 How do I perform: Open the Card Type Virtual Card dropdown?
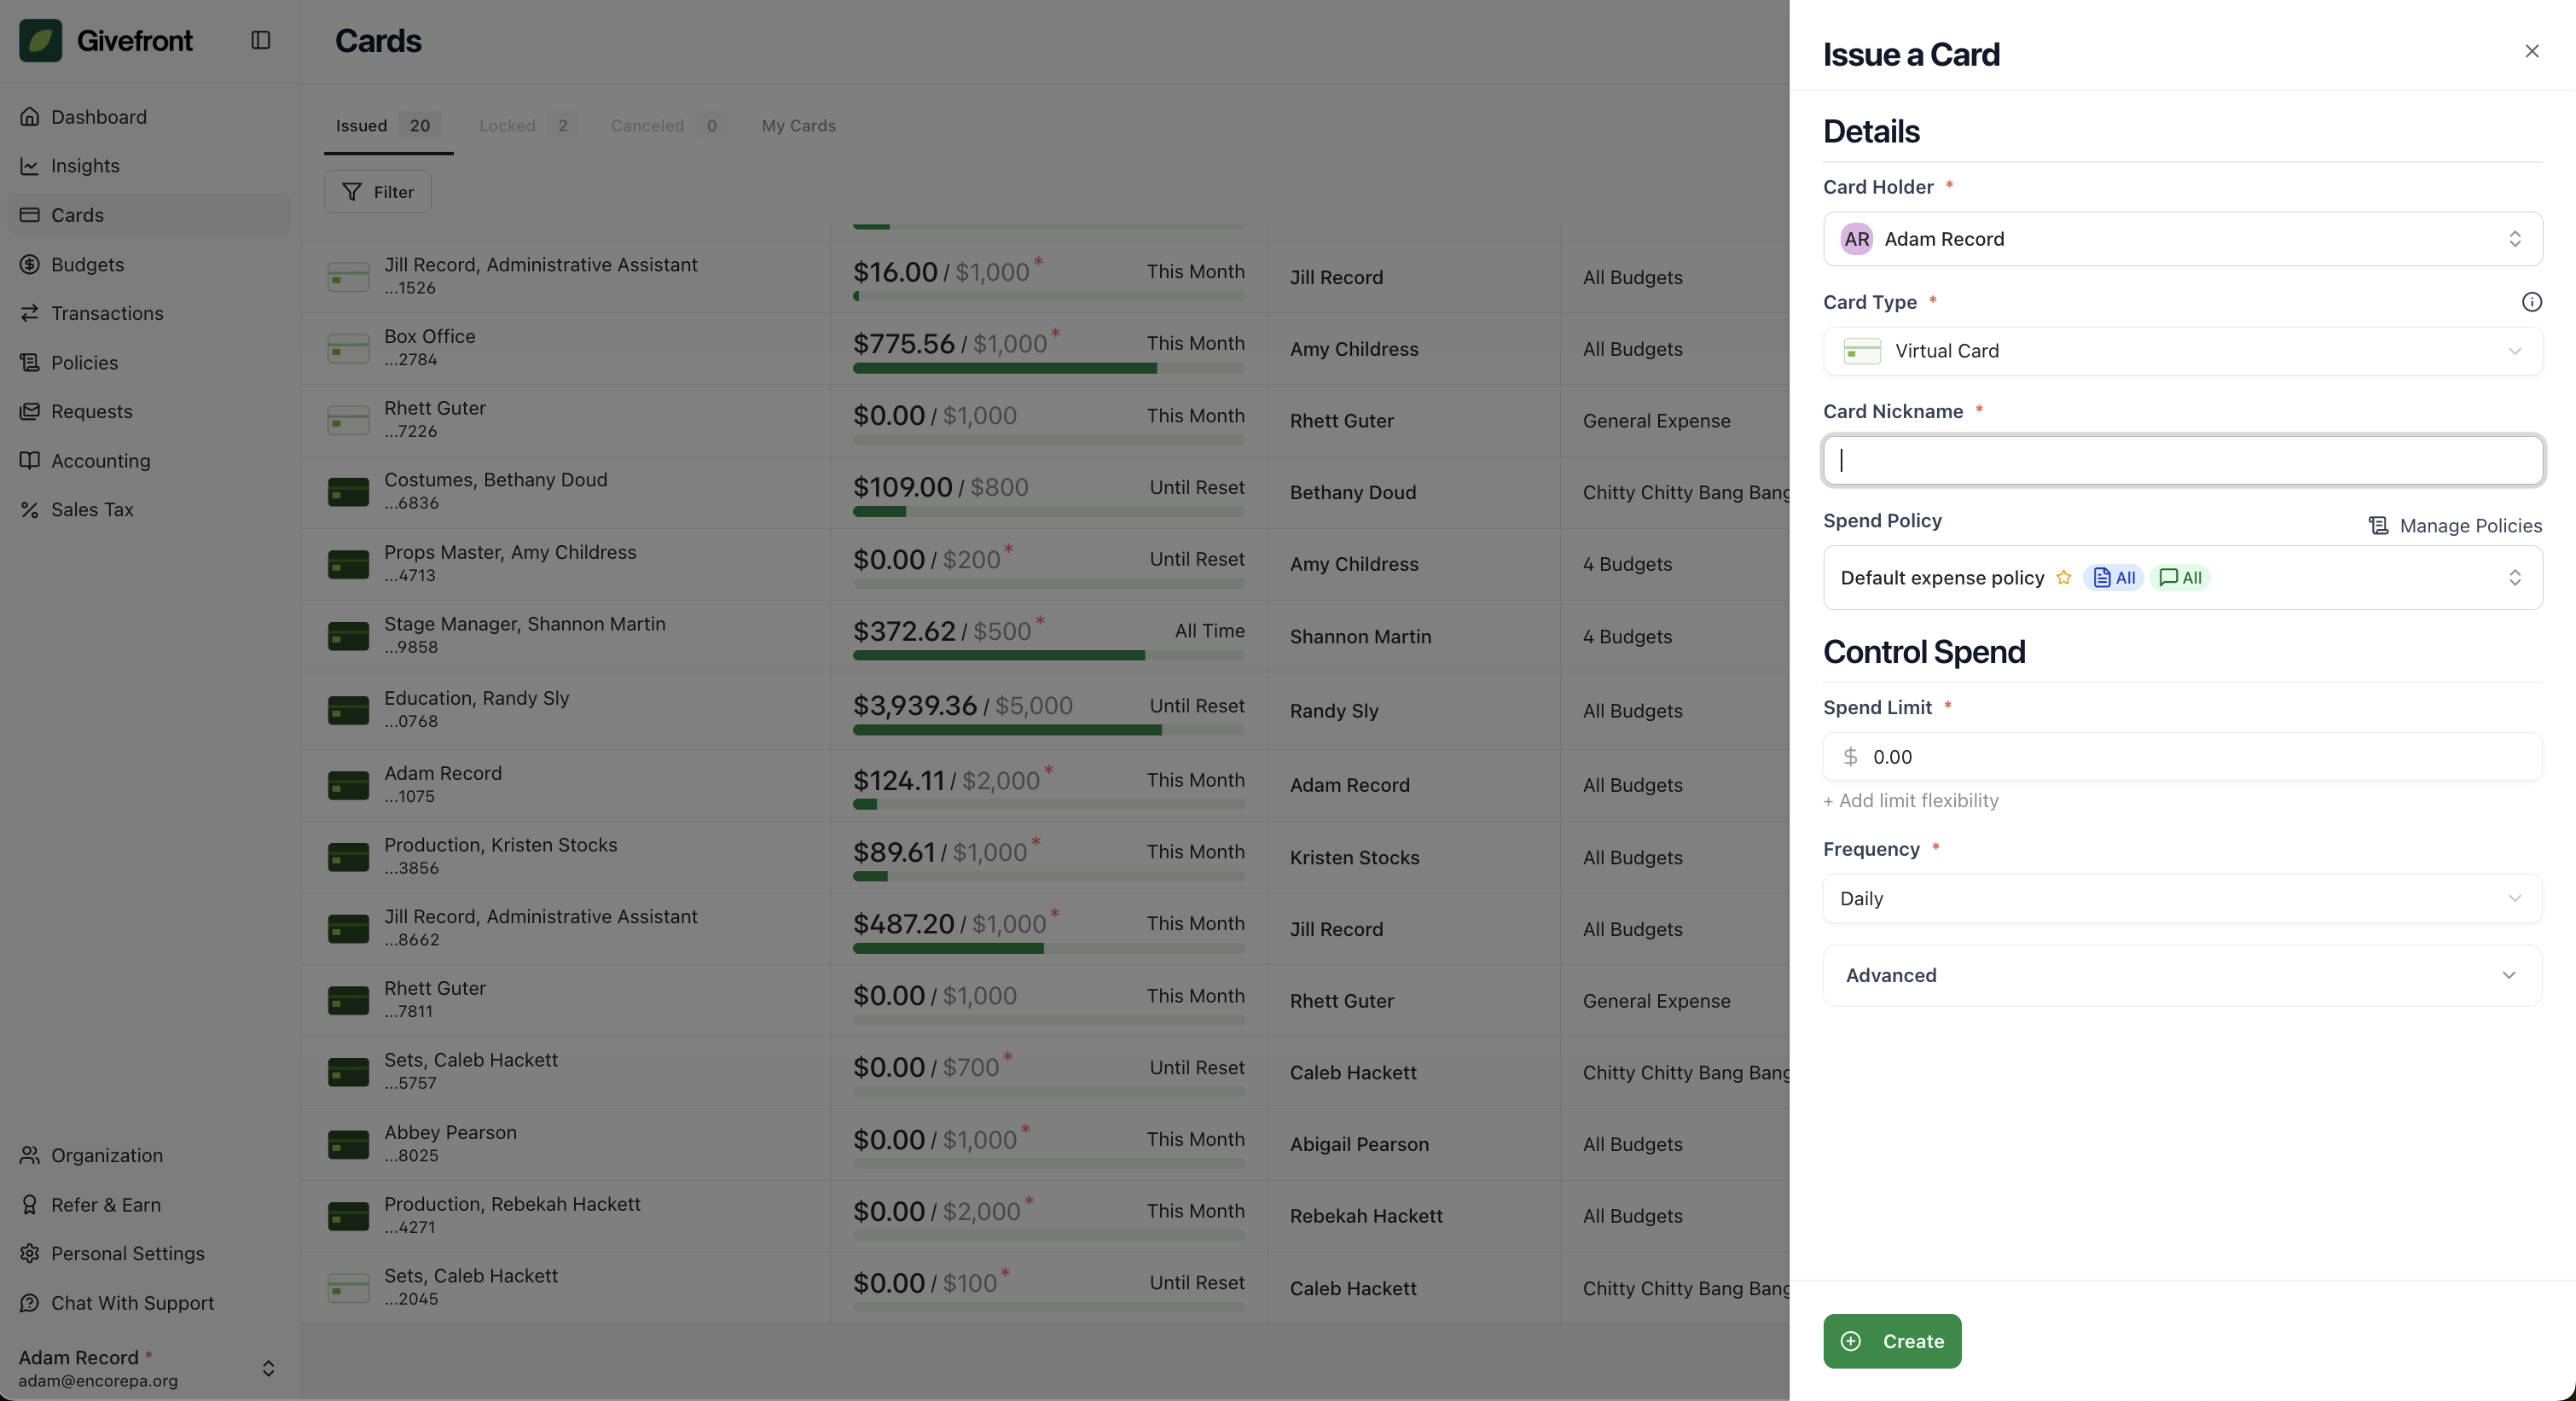(2182, 351)
